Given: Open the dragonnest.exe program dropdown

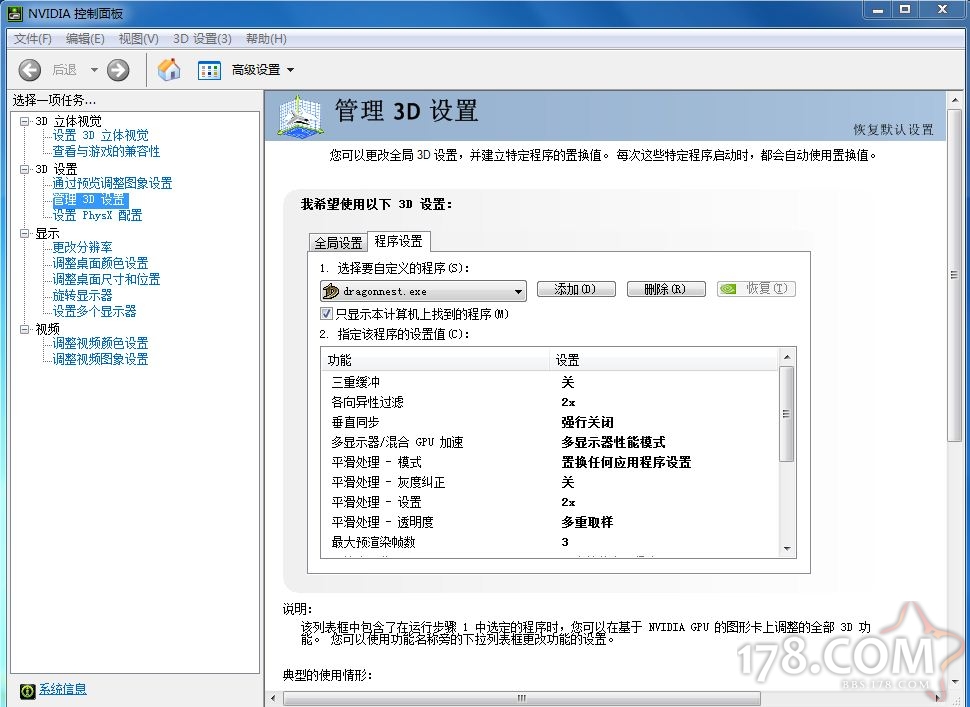Looking at the screenshot, I should tap(518, 291).
